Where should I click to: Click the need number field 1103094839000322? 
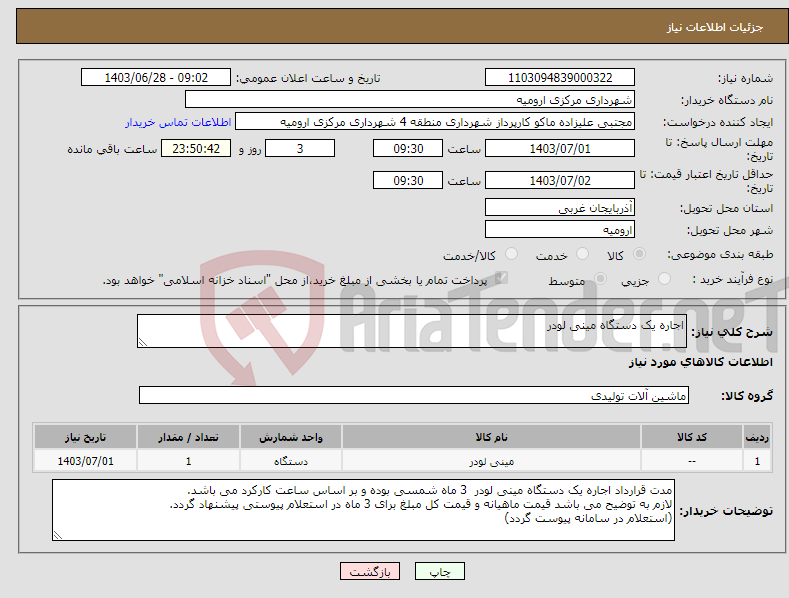click(560, 78)
